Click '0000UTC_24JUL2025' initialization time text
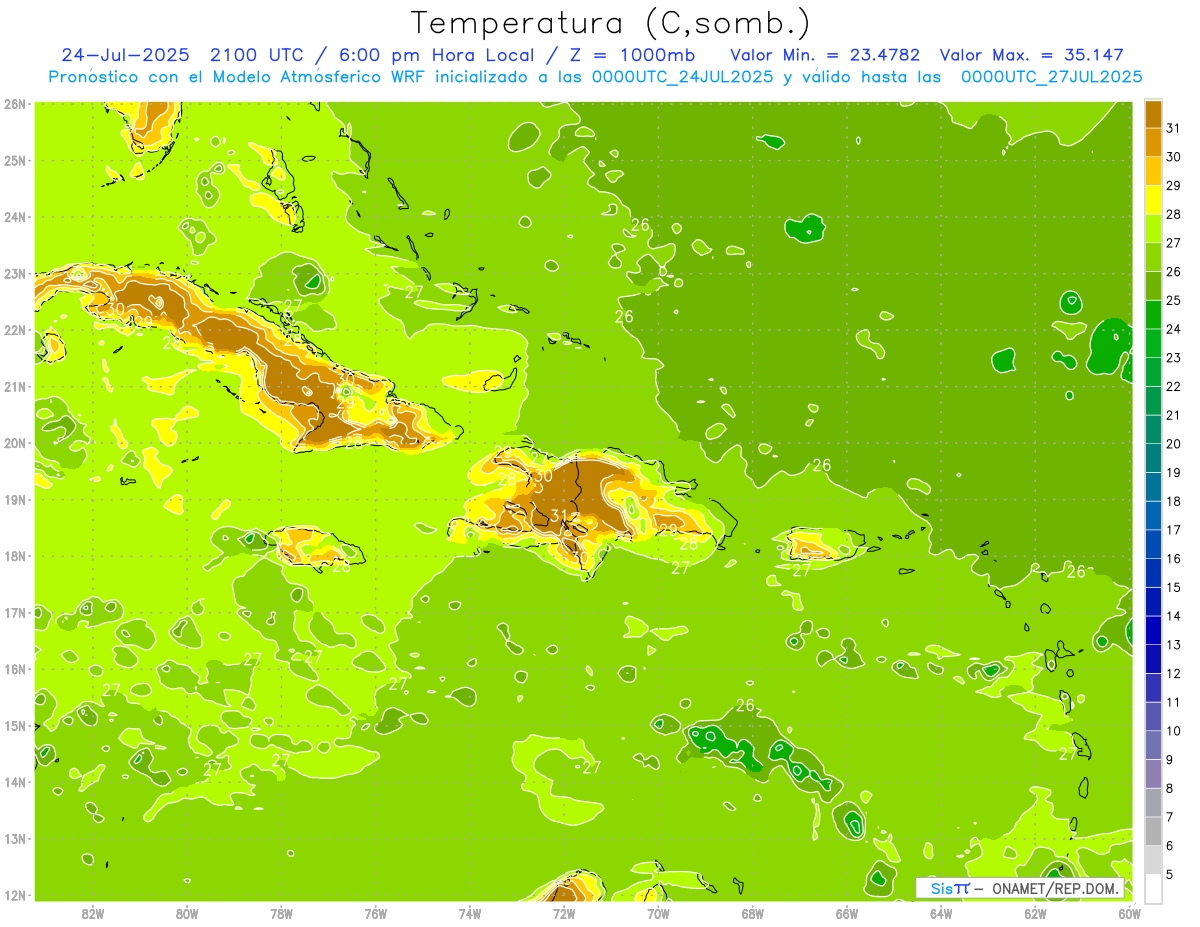 pos(683,77)
